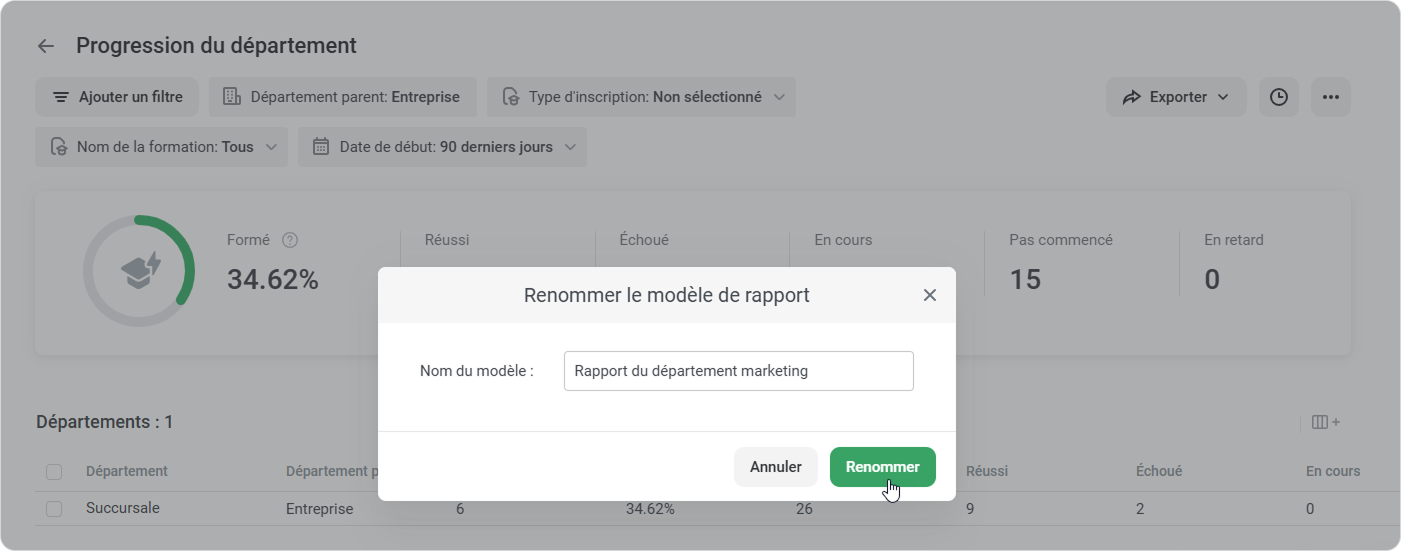Click Annuler to cancel renaming
Image resolution: width=1401 pixels, height=551 pixels.
pyautogui.click(x=775, y=467)
